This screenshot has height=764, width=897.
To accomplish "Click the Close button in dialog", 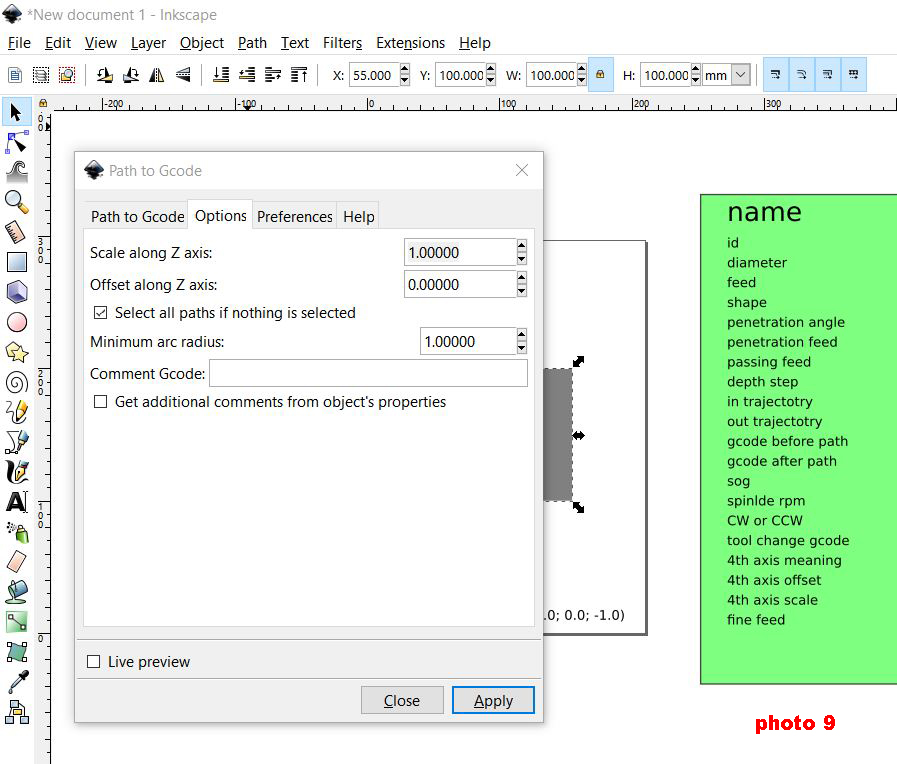I will tap(402, 701).
